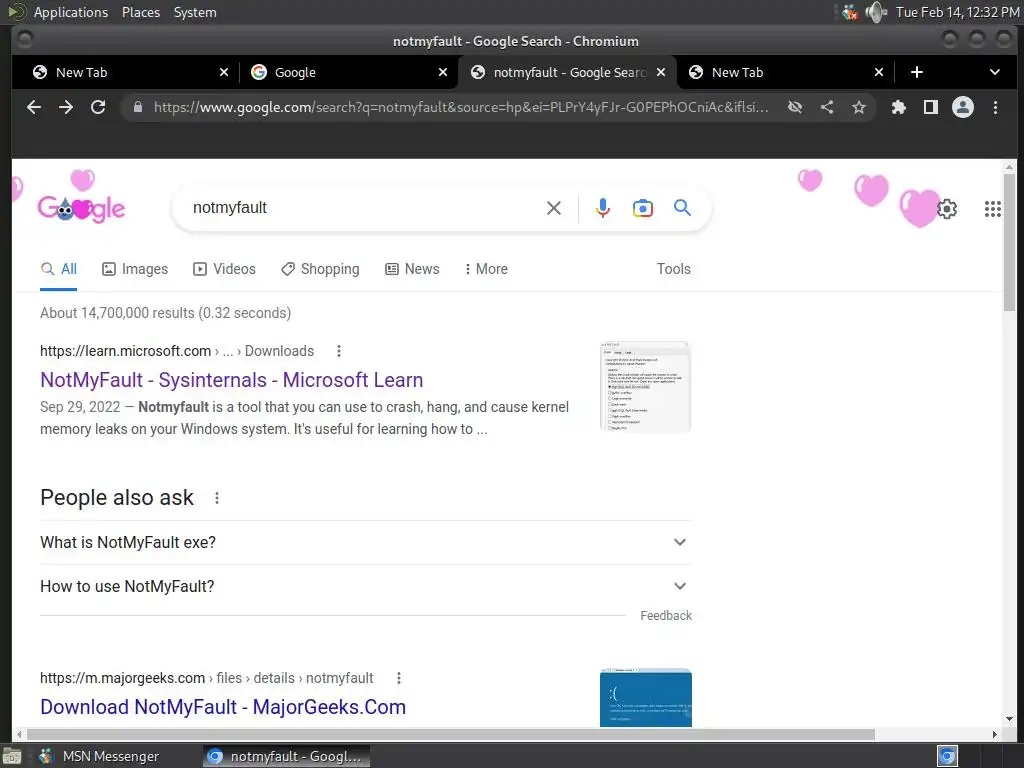1024x768 pixels.
Task: Open Google quick settings gear
Action: tap(947, 209)
